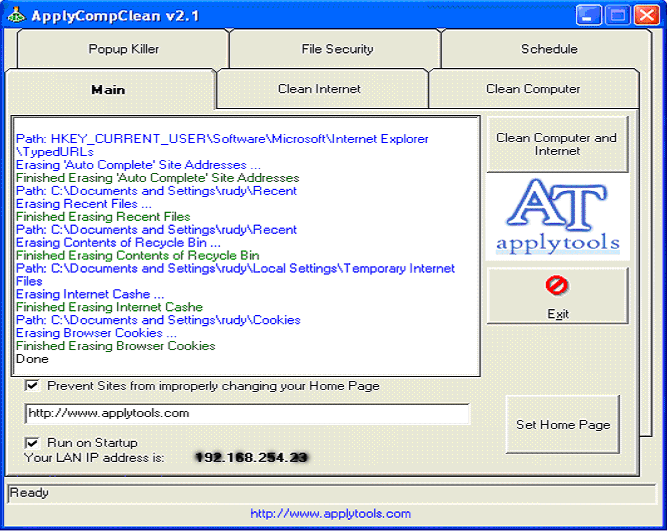Select the Main tab
Image resolution: width=667 pixels, height=531 pixels.
[108, 89]
